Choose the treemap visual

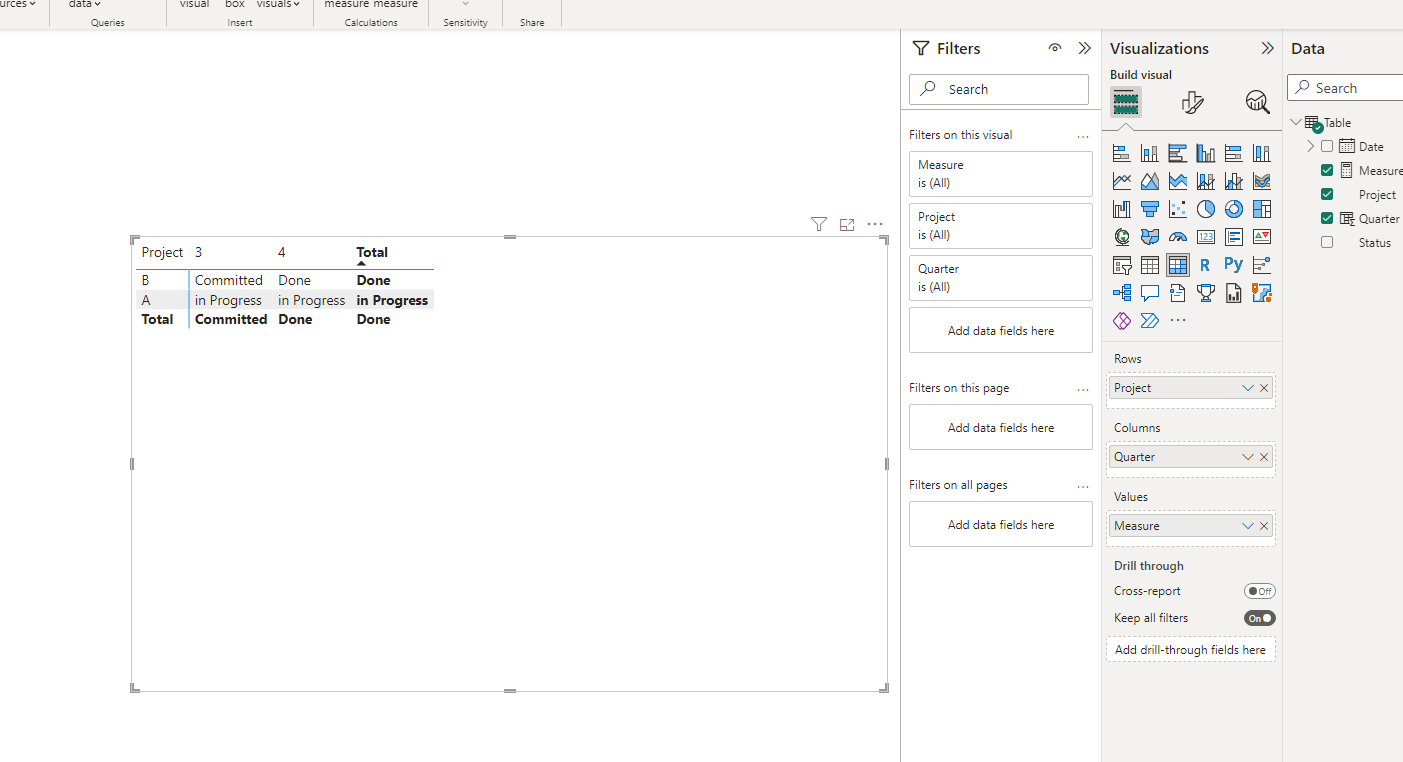click(1262, 209)
